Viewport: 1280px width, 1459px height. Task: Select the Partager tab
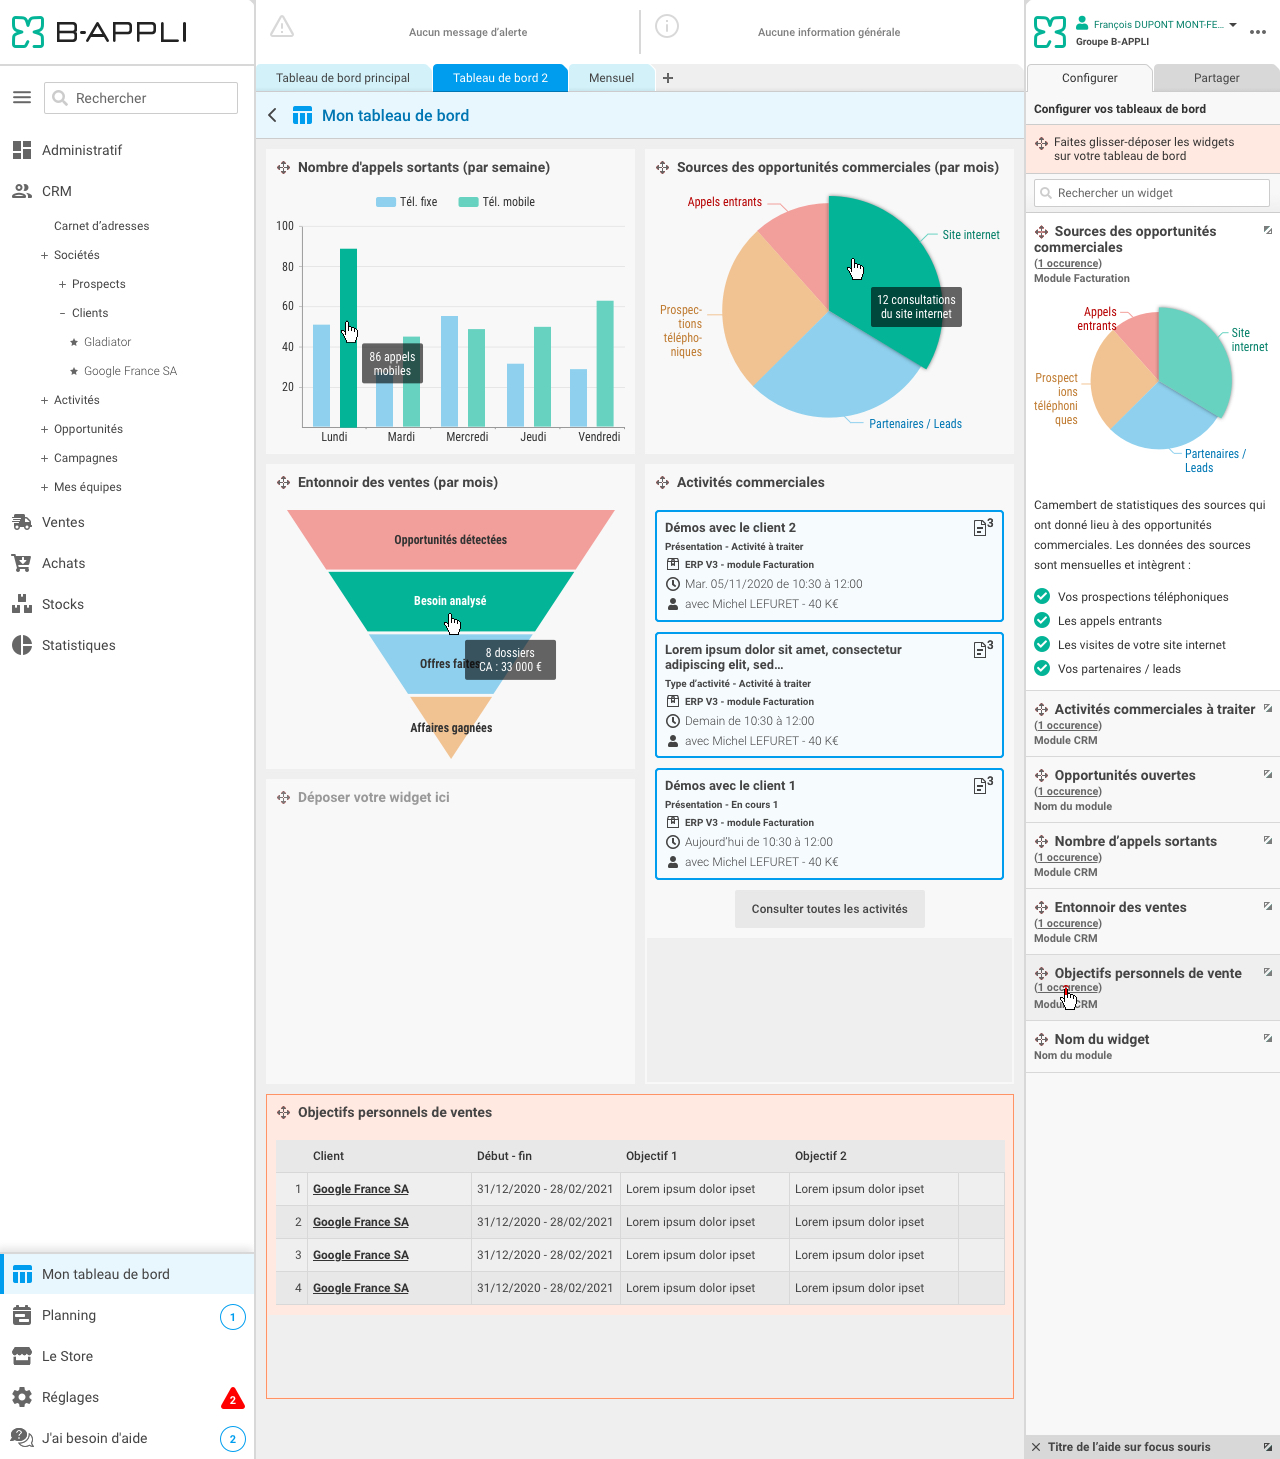(x=1216, y=78)
